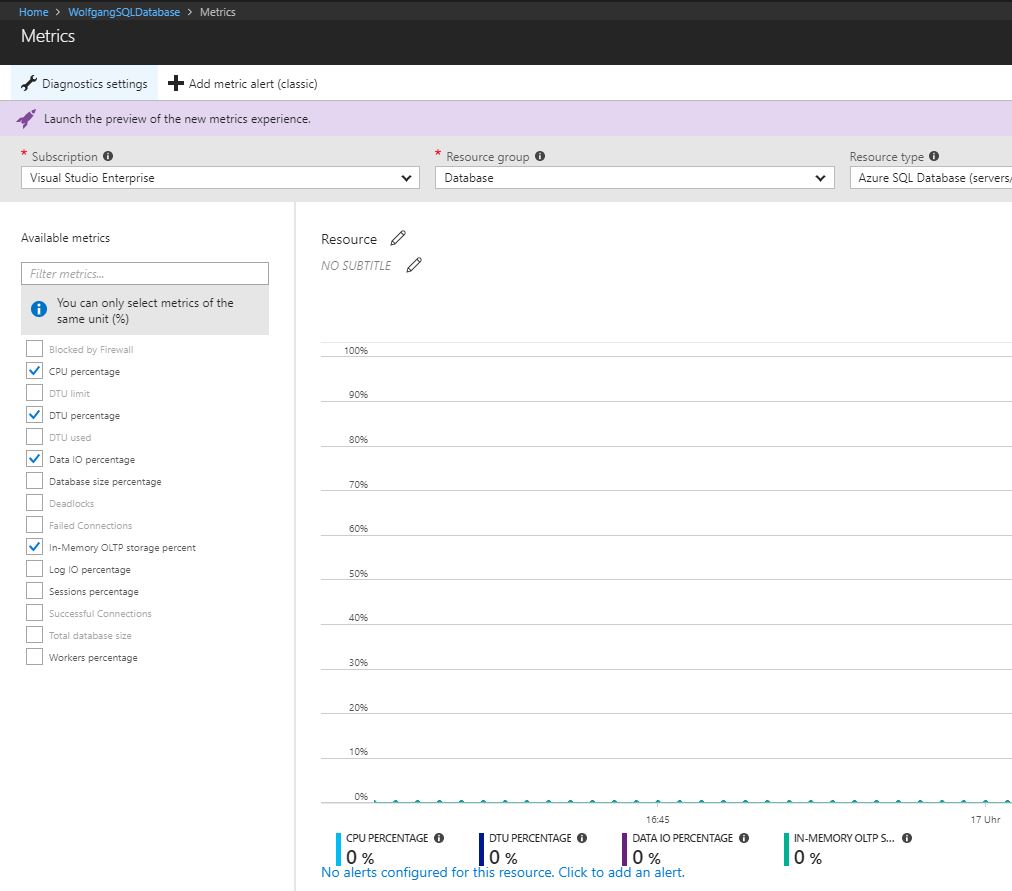Click the plus icon for adding metric alert
The width and height of the screenshot is (1012, 891).
point(176,83)
